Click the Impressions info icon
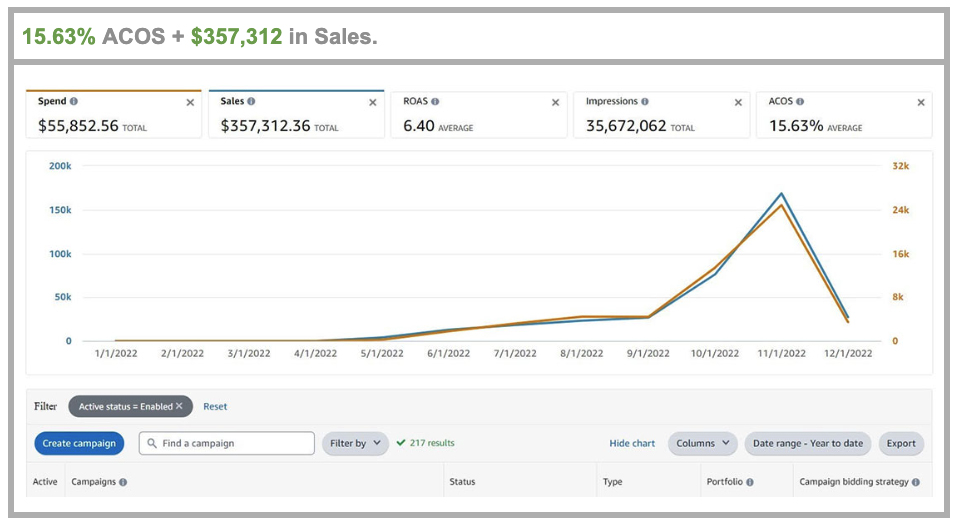Screen dimensions: 958x524 645,102
